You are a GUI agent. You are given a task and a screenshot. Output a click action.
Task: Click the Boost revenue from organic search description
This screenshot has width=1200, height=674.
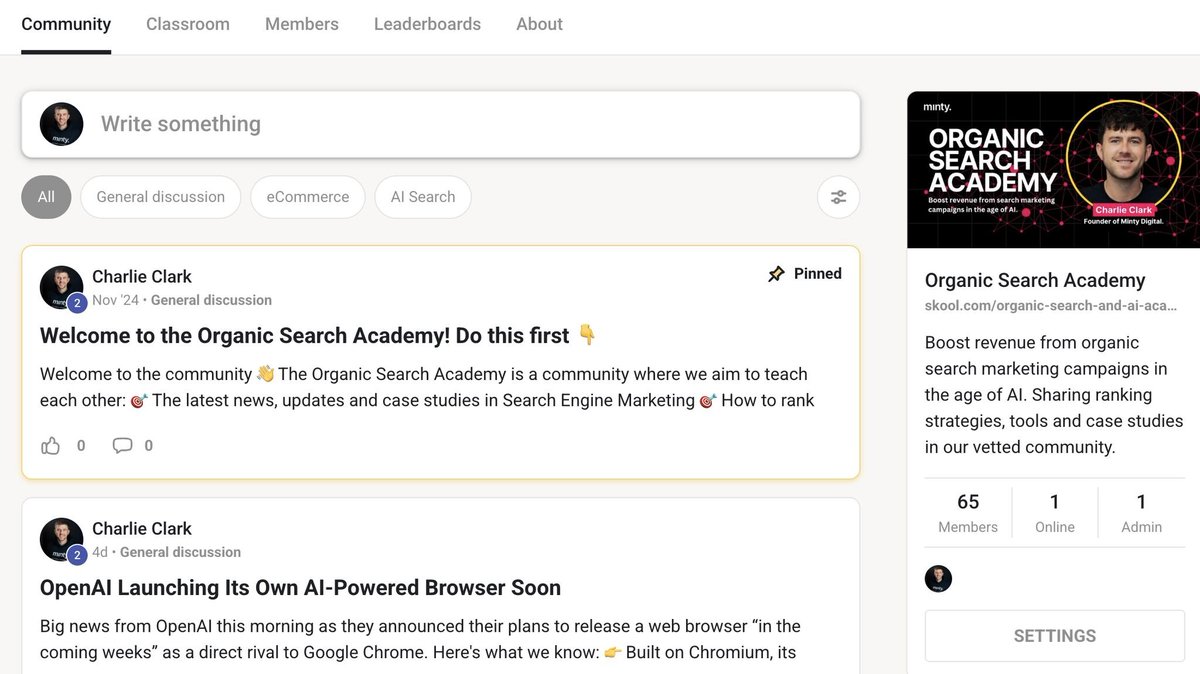(1054, 395)
